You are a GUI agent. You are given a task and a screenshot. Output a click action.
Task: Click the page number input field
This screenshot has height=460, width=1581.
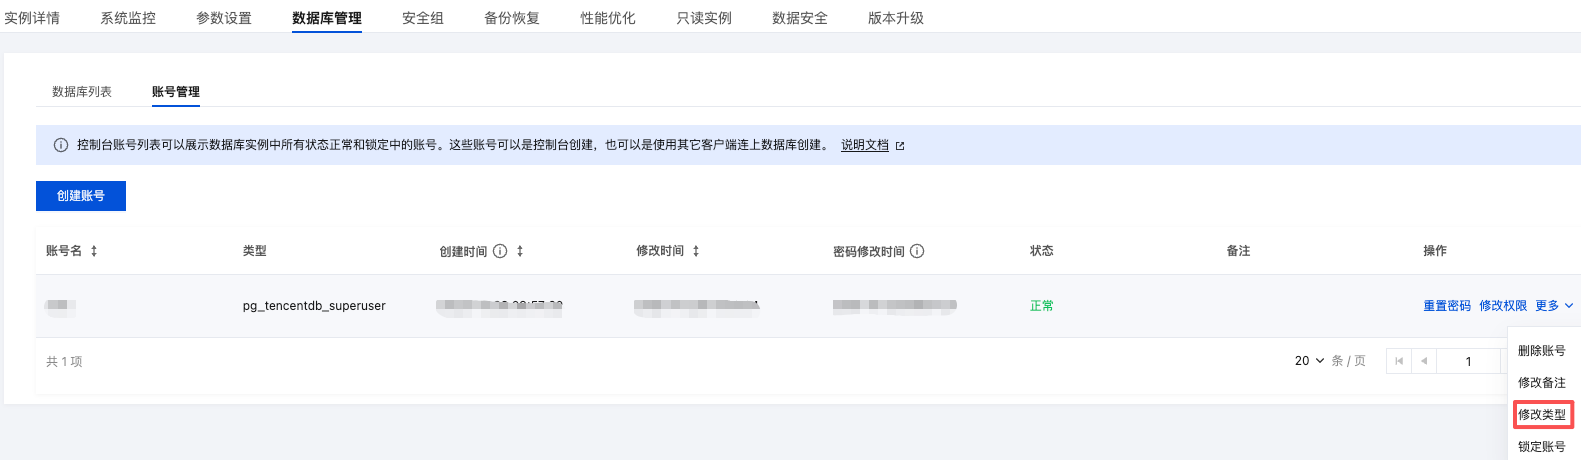[x=1468, y=361]
